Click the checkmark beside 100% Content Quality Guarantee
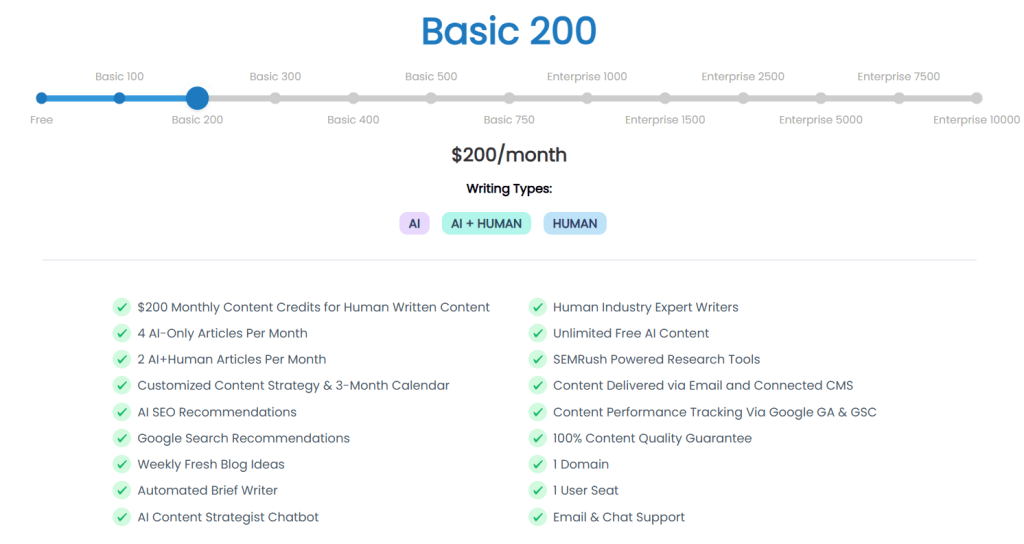1024x544 pixels. click(x=537, y=438)
